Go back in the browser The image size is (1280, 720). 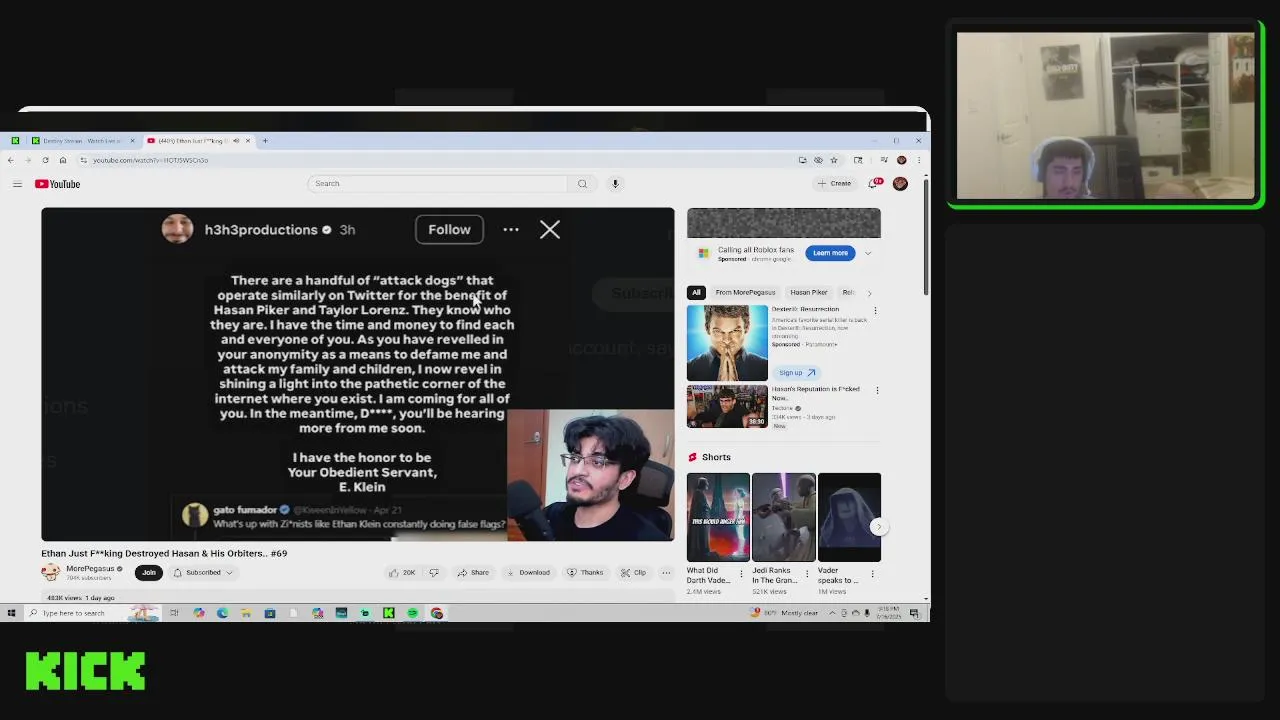[x=10, y=160]
